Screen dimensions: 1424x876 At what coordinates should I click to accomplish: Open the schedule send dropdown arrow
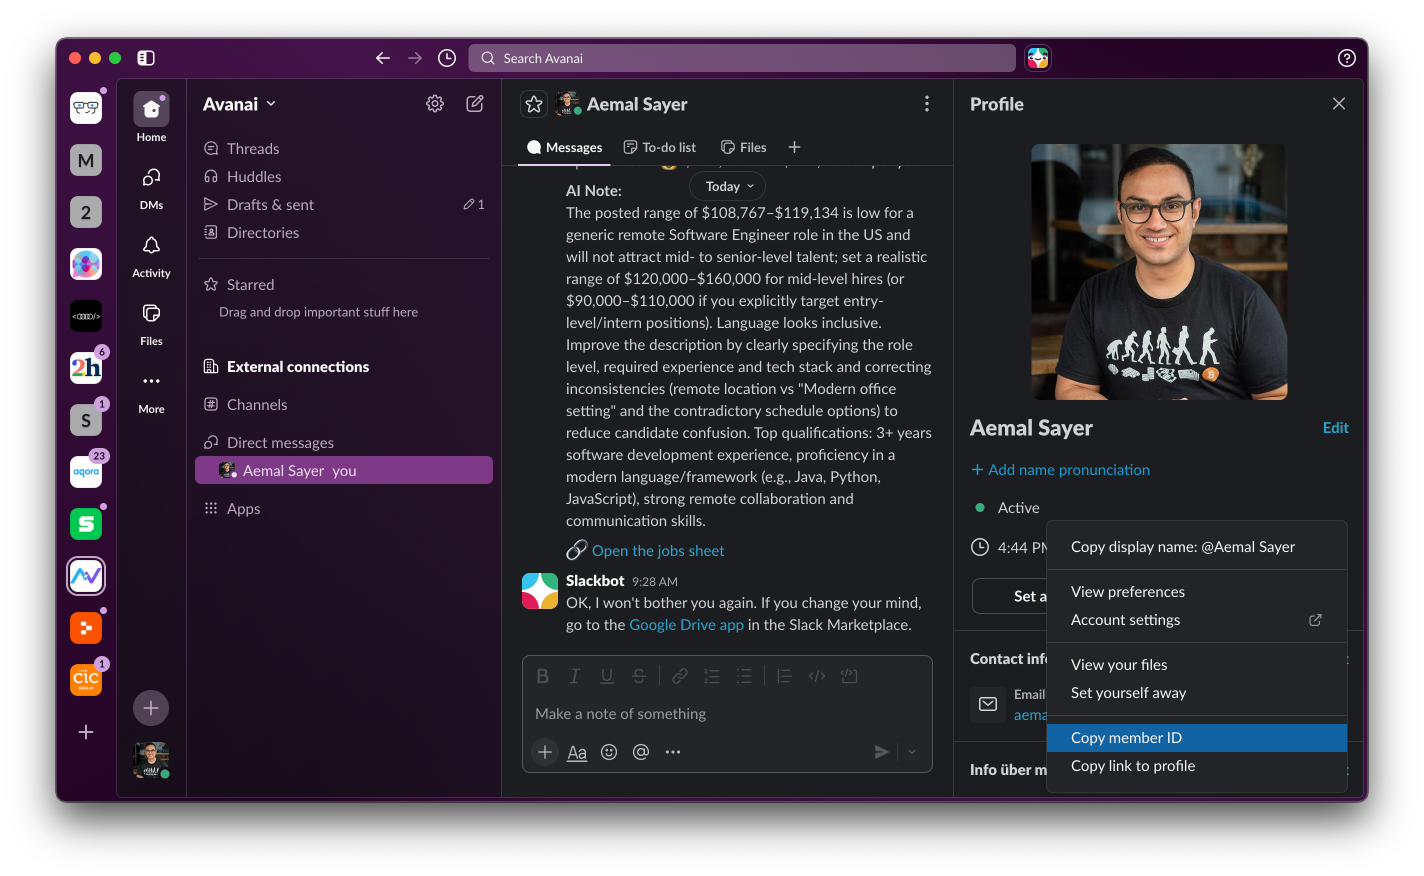click(912, 752)
